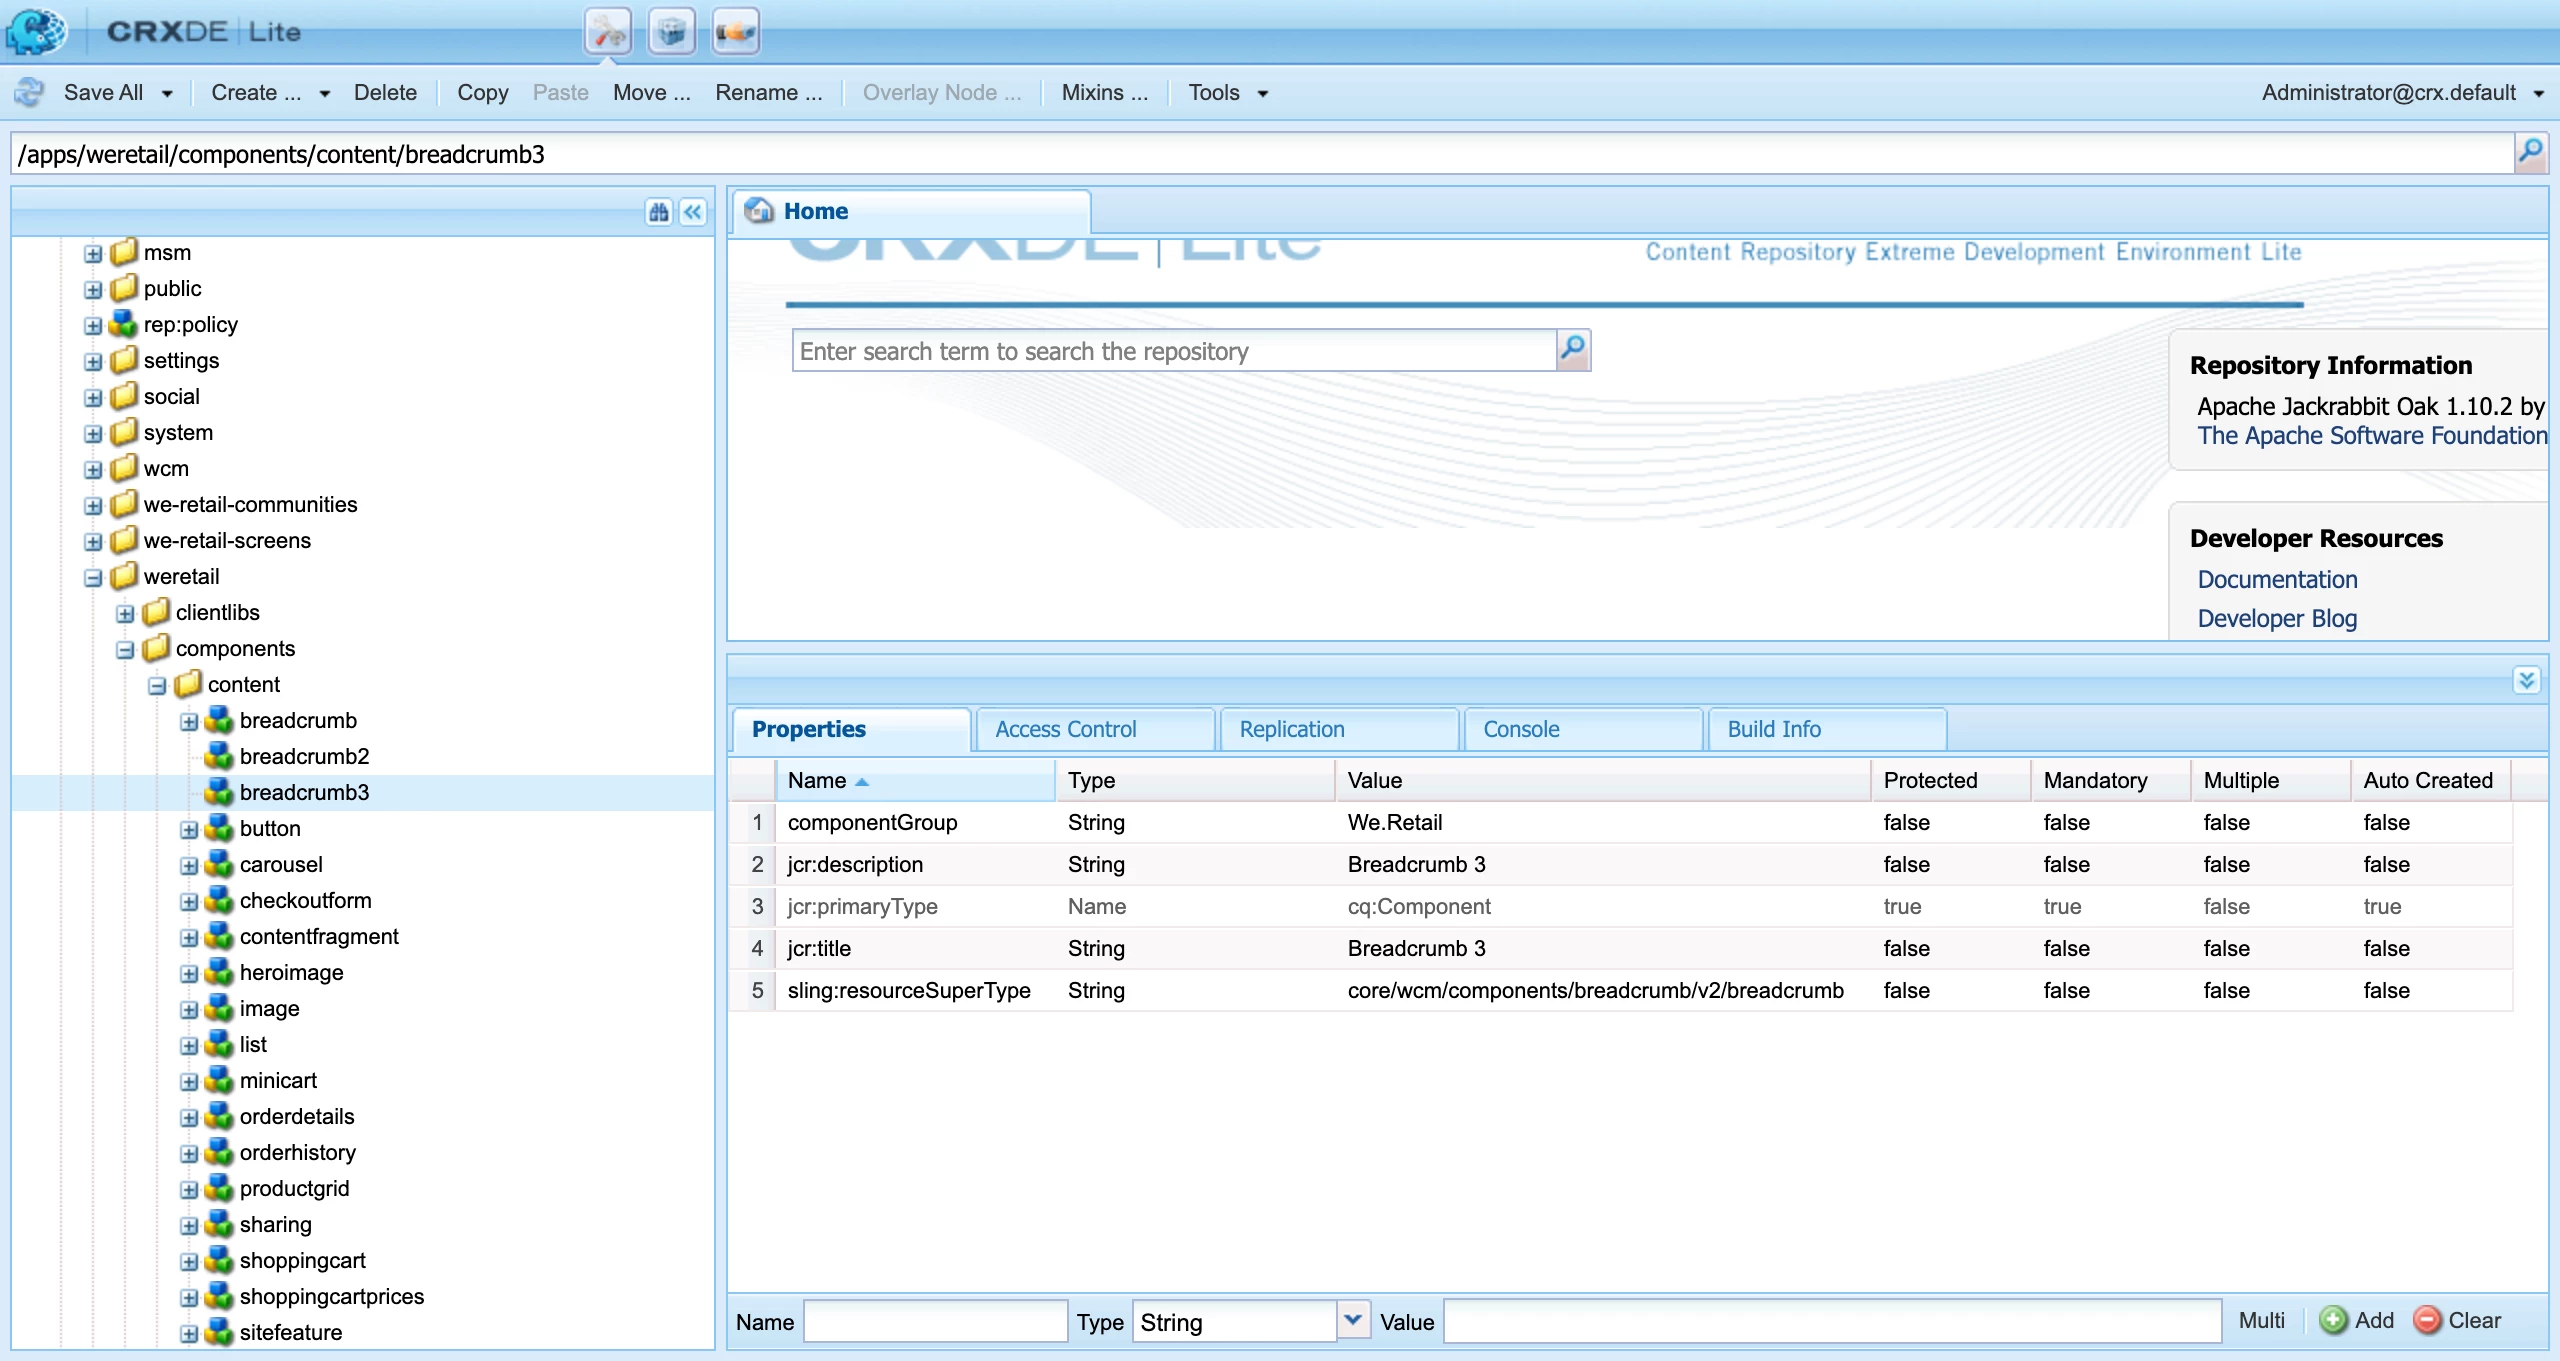The image size is (2560, 1361).
Task: Click the Add property button
Action: 2357,1321
